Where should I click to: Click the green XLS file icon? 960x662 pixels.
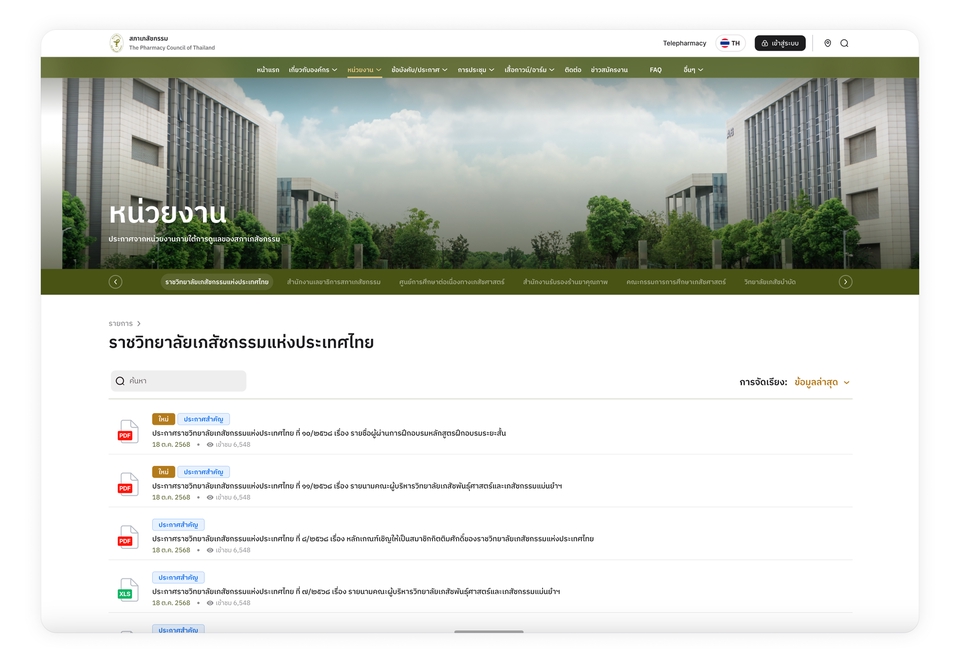[126, 590]
